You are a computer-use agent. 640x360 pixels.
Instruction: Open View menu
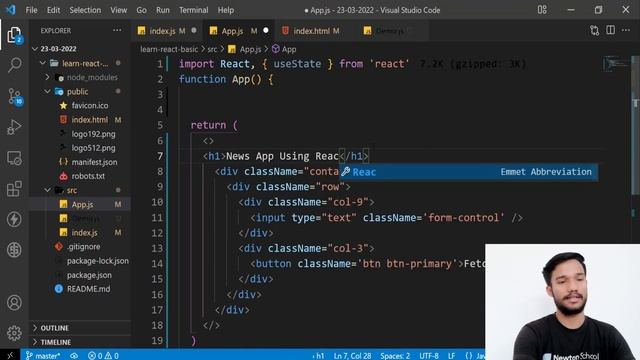118,10
